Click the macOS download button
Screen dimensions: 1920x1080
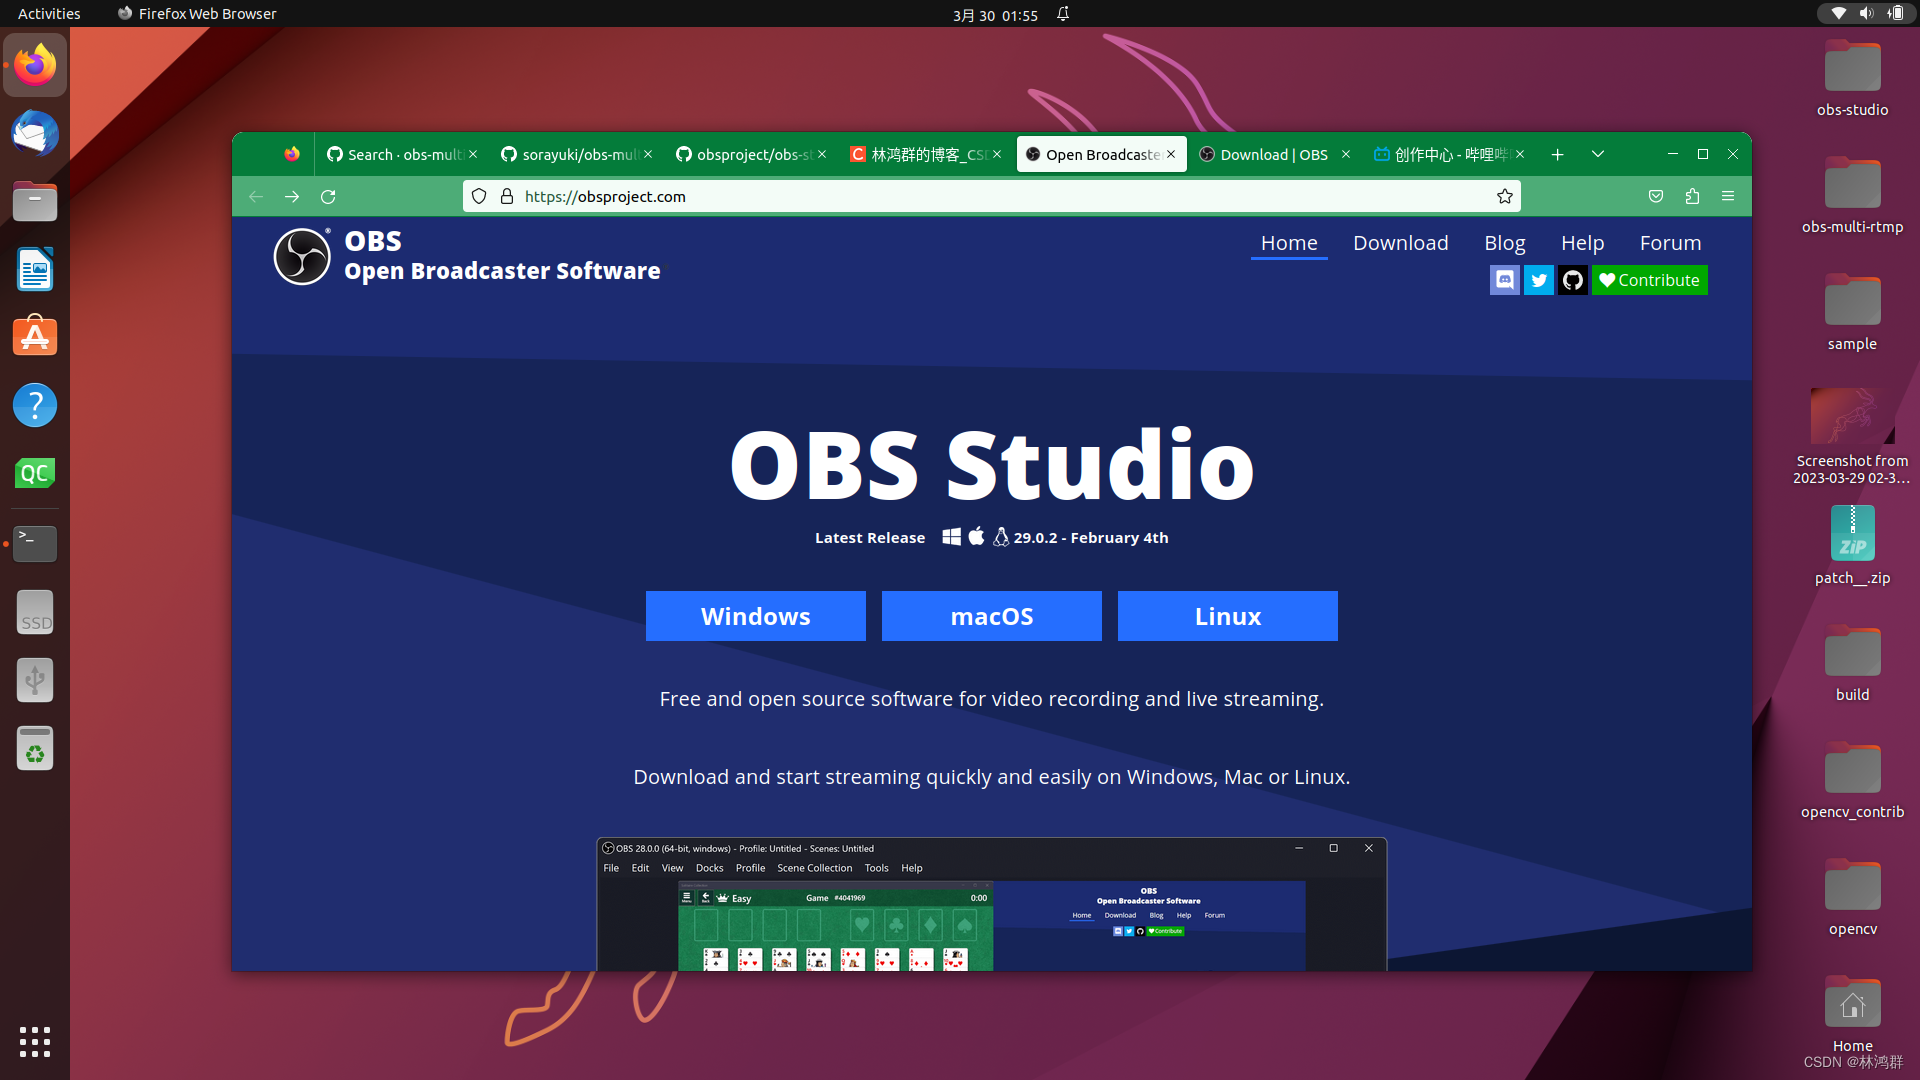(992, 616)
